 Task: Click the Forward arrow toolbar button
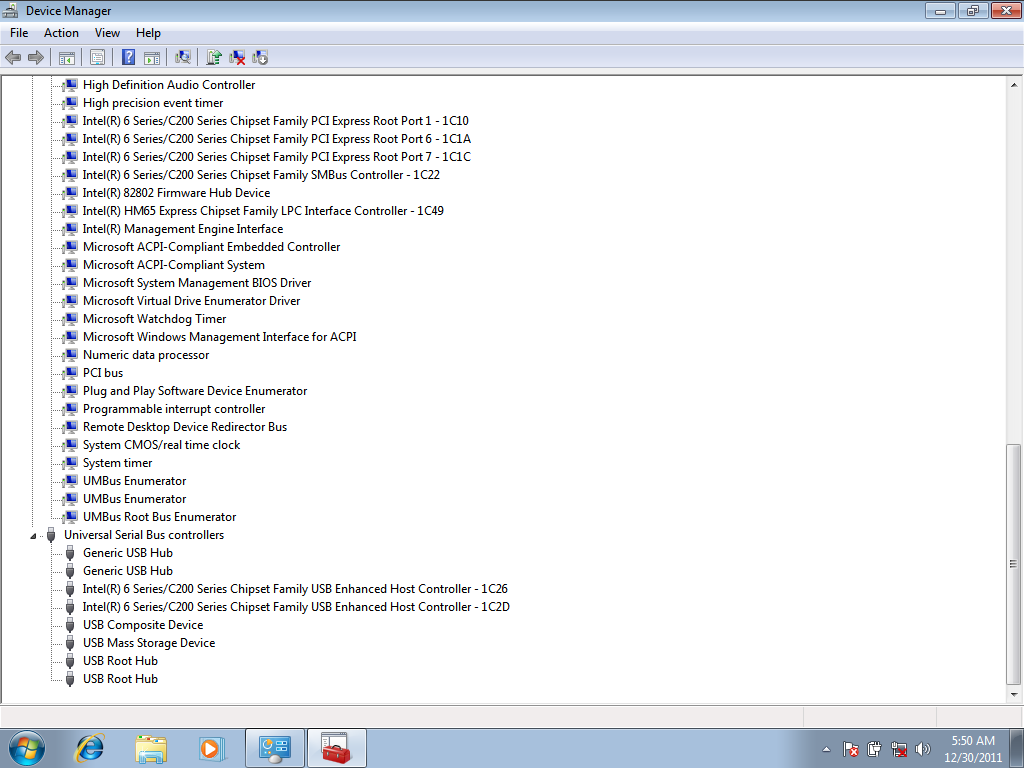point(36,57)
